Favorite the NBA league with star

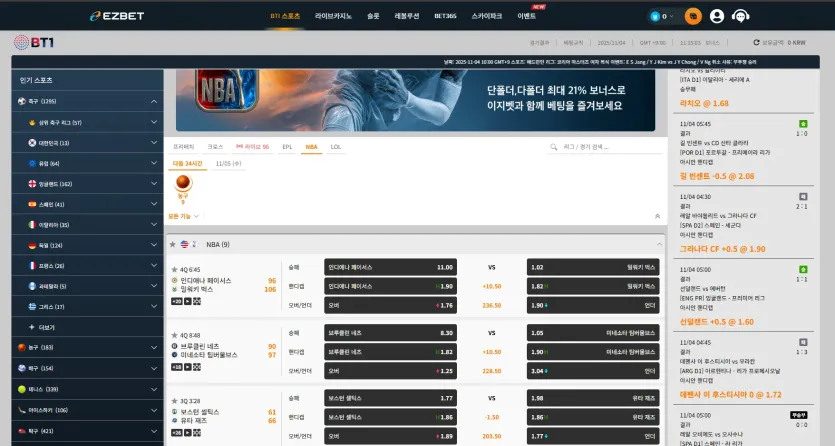click(173, 244)
